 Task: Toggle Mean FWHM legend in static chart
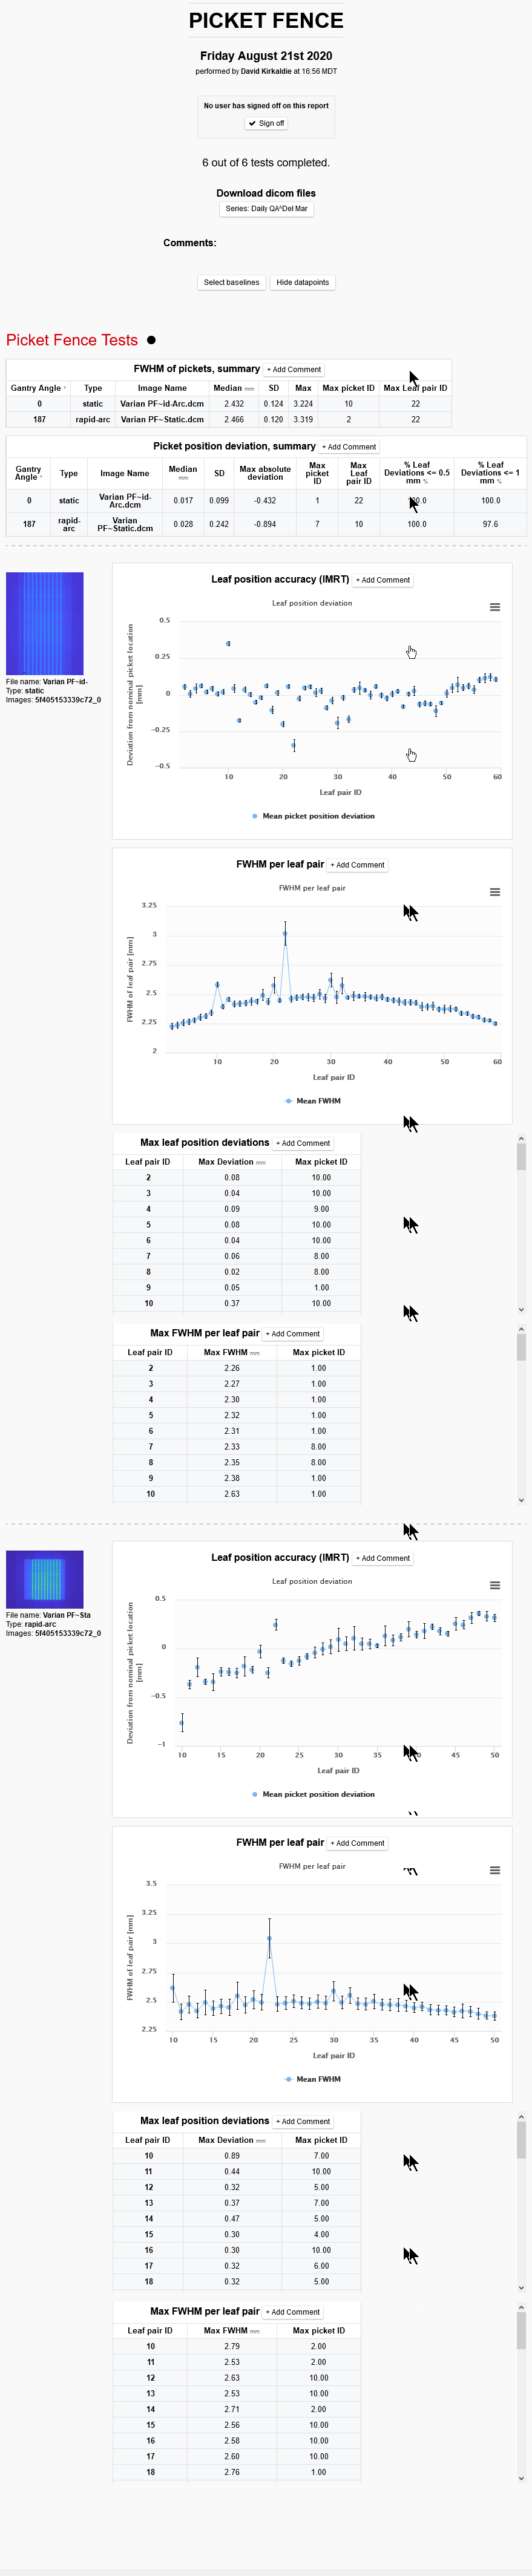(x=313, y=1101)
